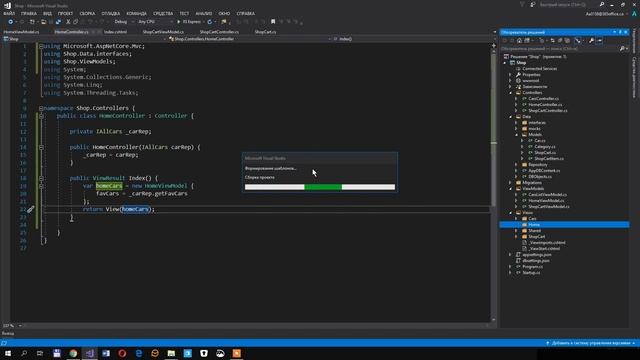Collapse the namespace Shop.Controllers block
Image resolution: width=640 pixels, height=360 pixels.
(41, 108)
